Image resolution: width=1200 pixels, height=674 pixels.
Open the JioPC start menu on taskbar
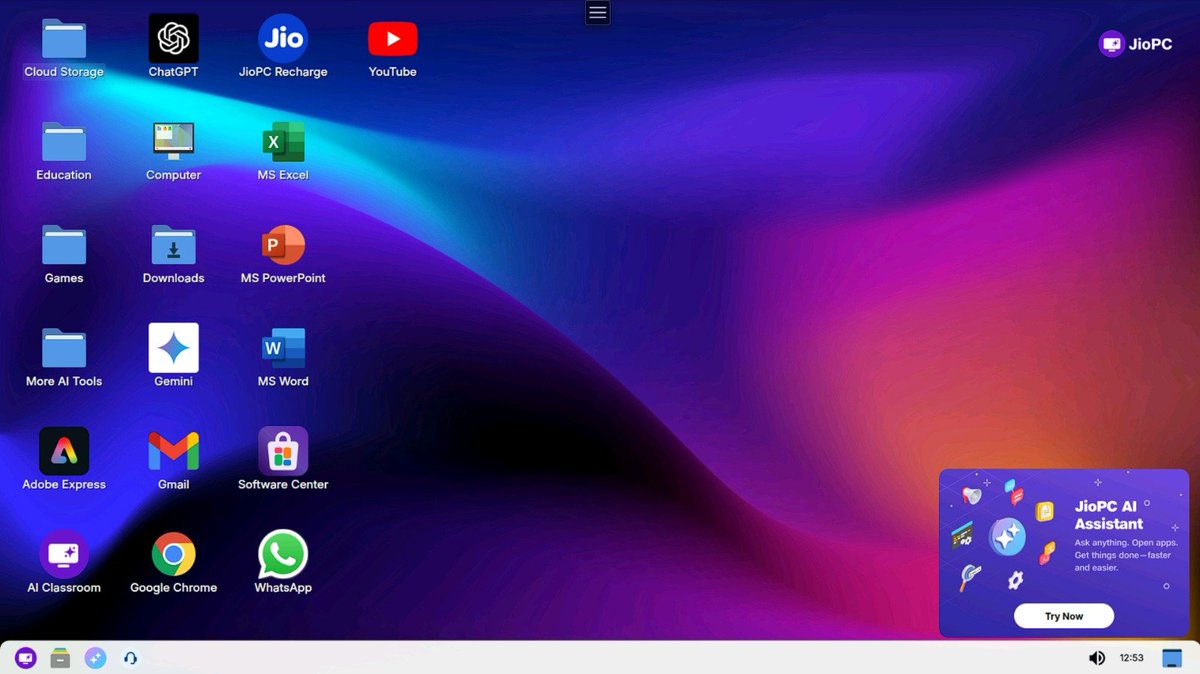point(26,658)
